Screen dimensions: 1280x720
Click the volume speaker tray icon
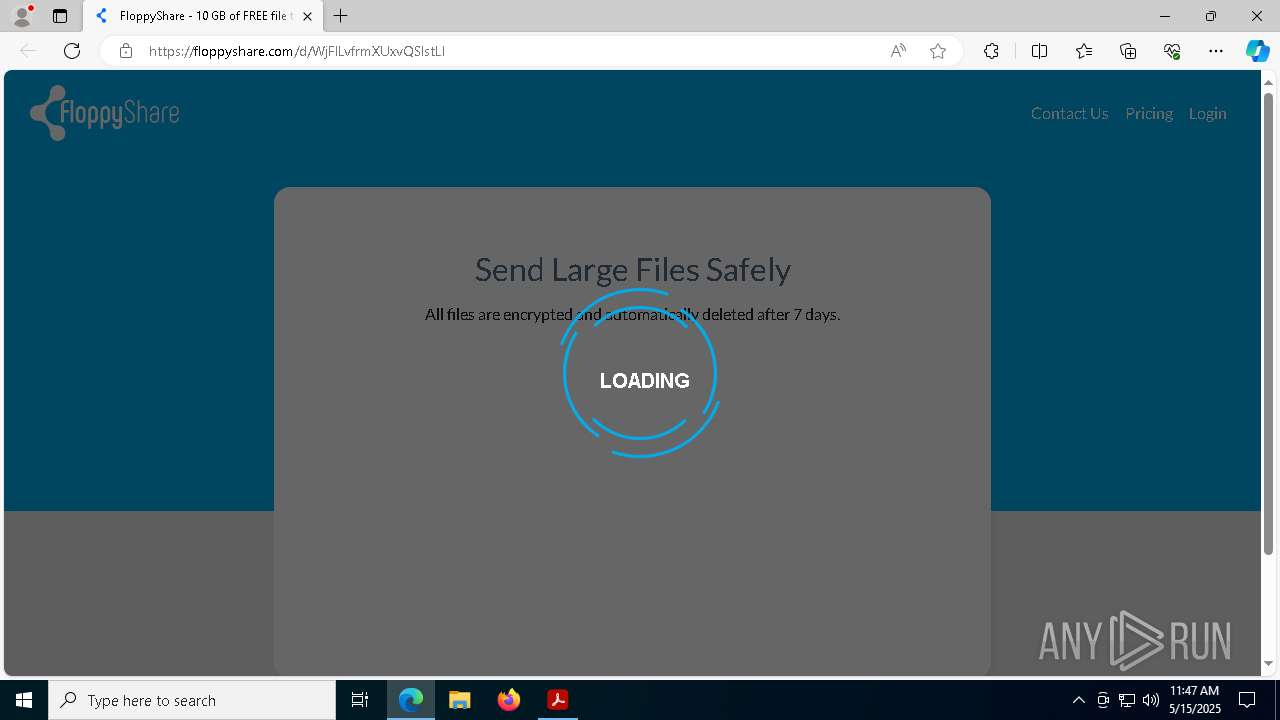(1151, 700)
